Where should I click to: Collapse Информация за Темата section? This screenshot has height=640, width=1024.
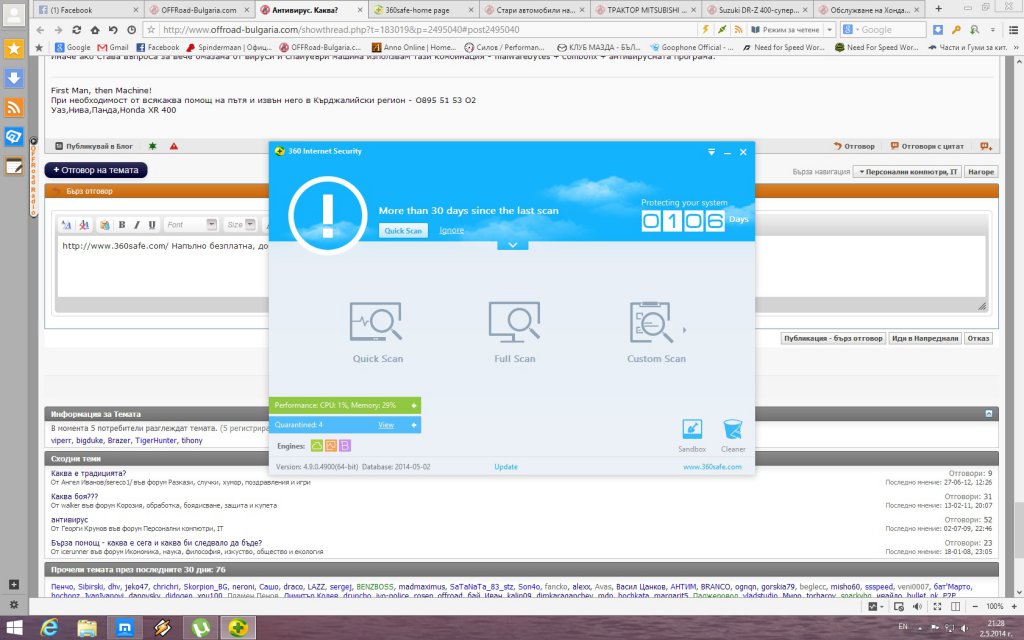(x=989, y=414)
